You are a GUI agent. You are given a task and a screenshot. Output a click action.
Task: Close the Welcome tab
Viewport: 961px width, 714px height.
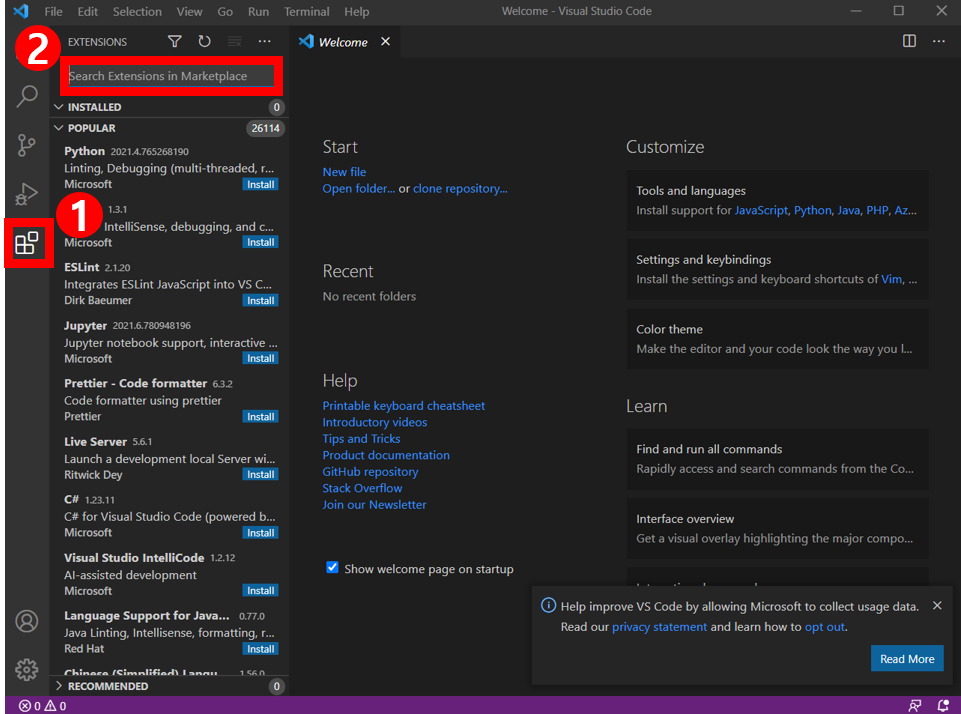pyautogui.click(x=386, y=41)
